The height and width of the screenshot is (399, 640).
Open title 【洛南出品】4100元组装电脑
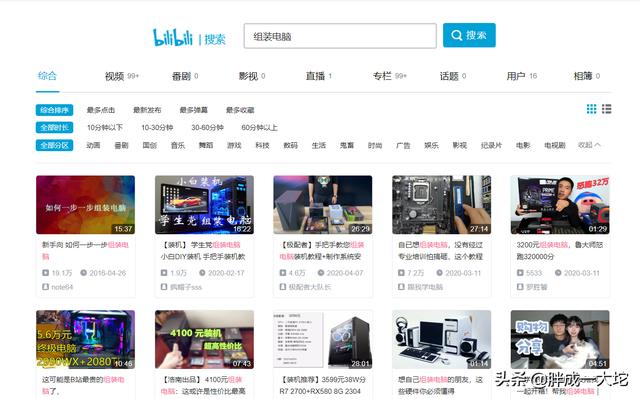pos(203,385)
